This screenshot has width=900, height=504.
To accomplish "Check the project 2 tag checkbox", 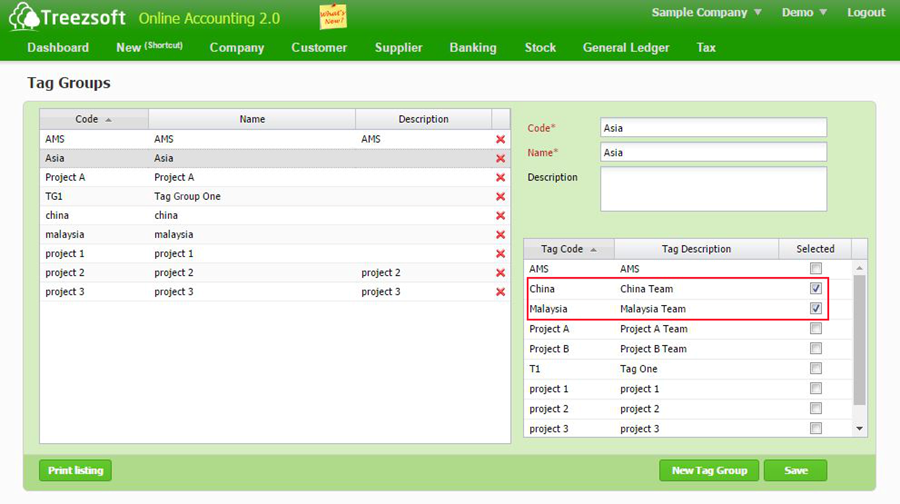I will (816, 408).
